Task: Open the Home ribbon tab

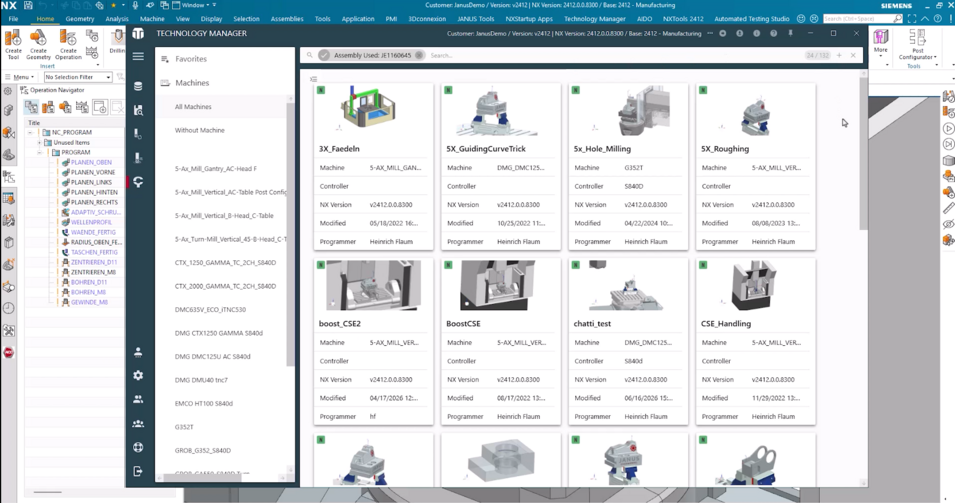Action: pos(45,19)
